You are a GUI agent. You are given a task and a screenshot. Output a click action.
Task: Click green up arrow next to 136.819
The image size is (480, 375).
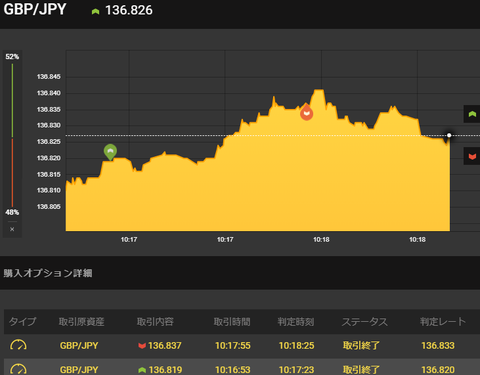coord(142,370)
